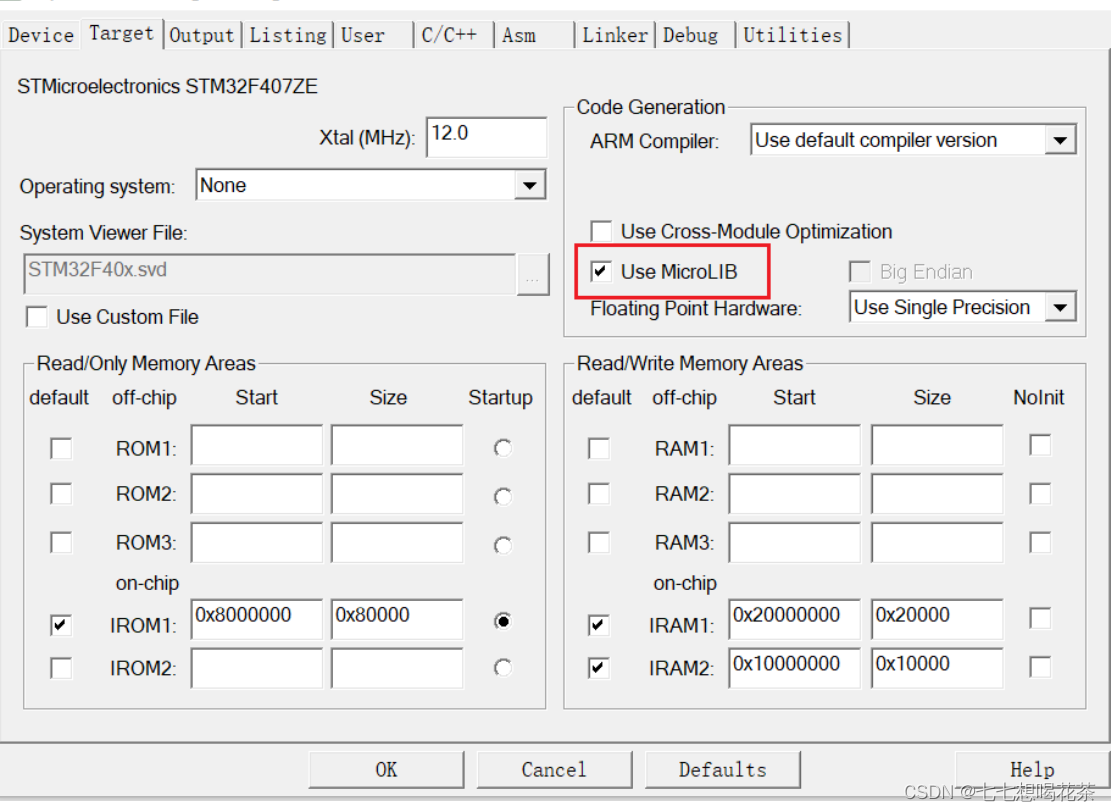
Task: Click the RAM3 Start field
Action: [794, 543]
